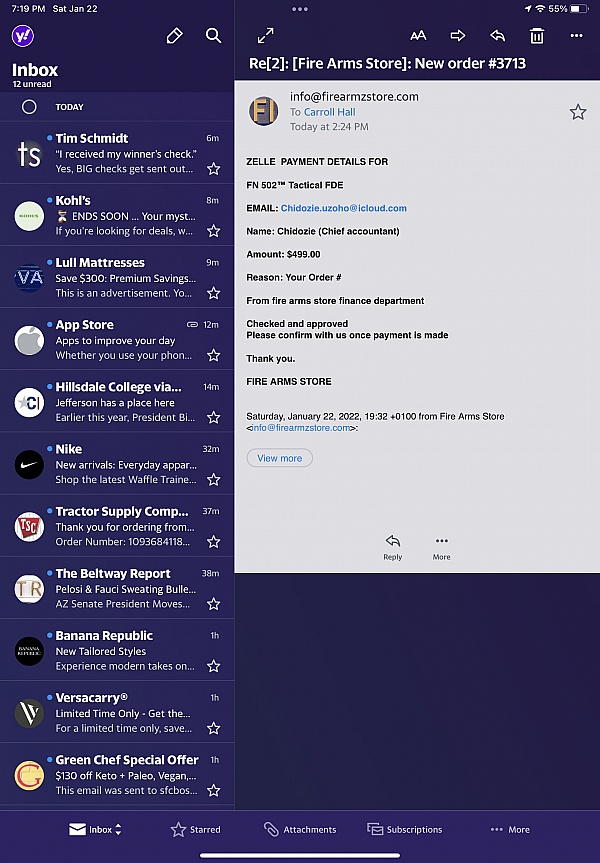Tap the compose pencil icon
This screenshot has width=600, height=863.
174,36
